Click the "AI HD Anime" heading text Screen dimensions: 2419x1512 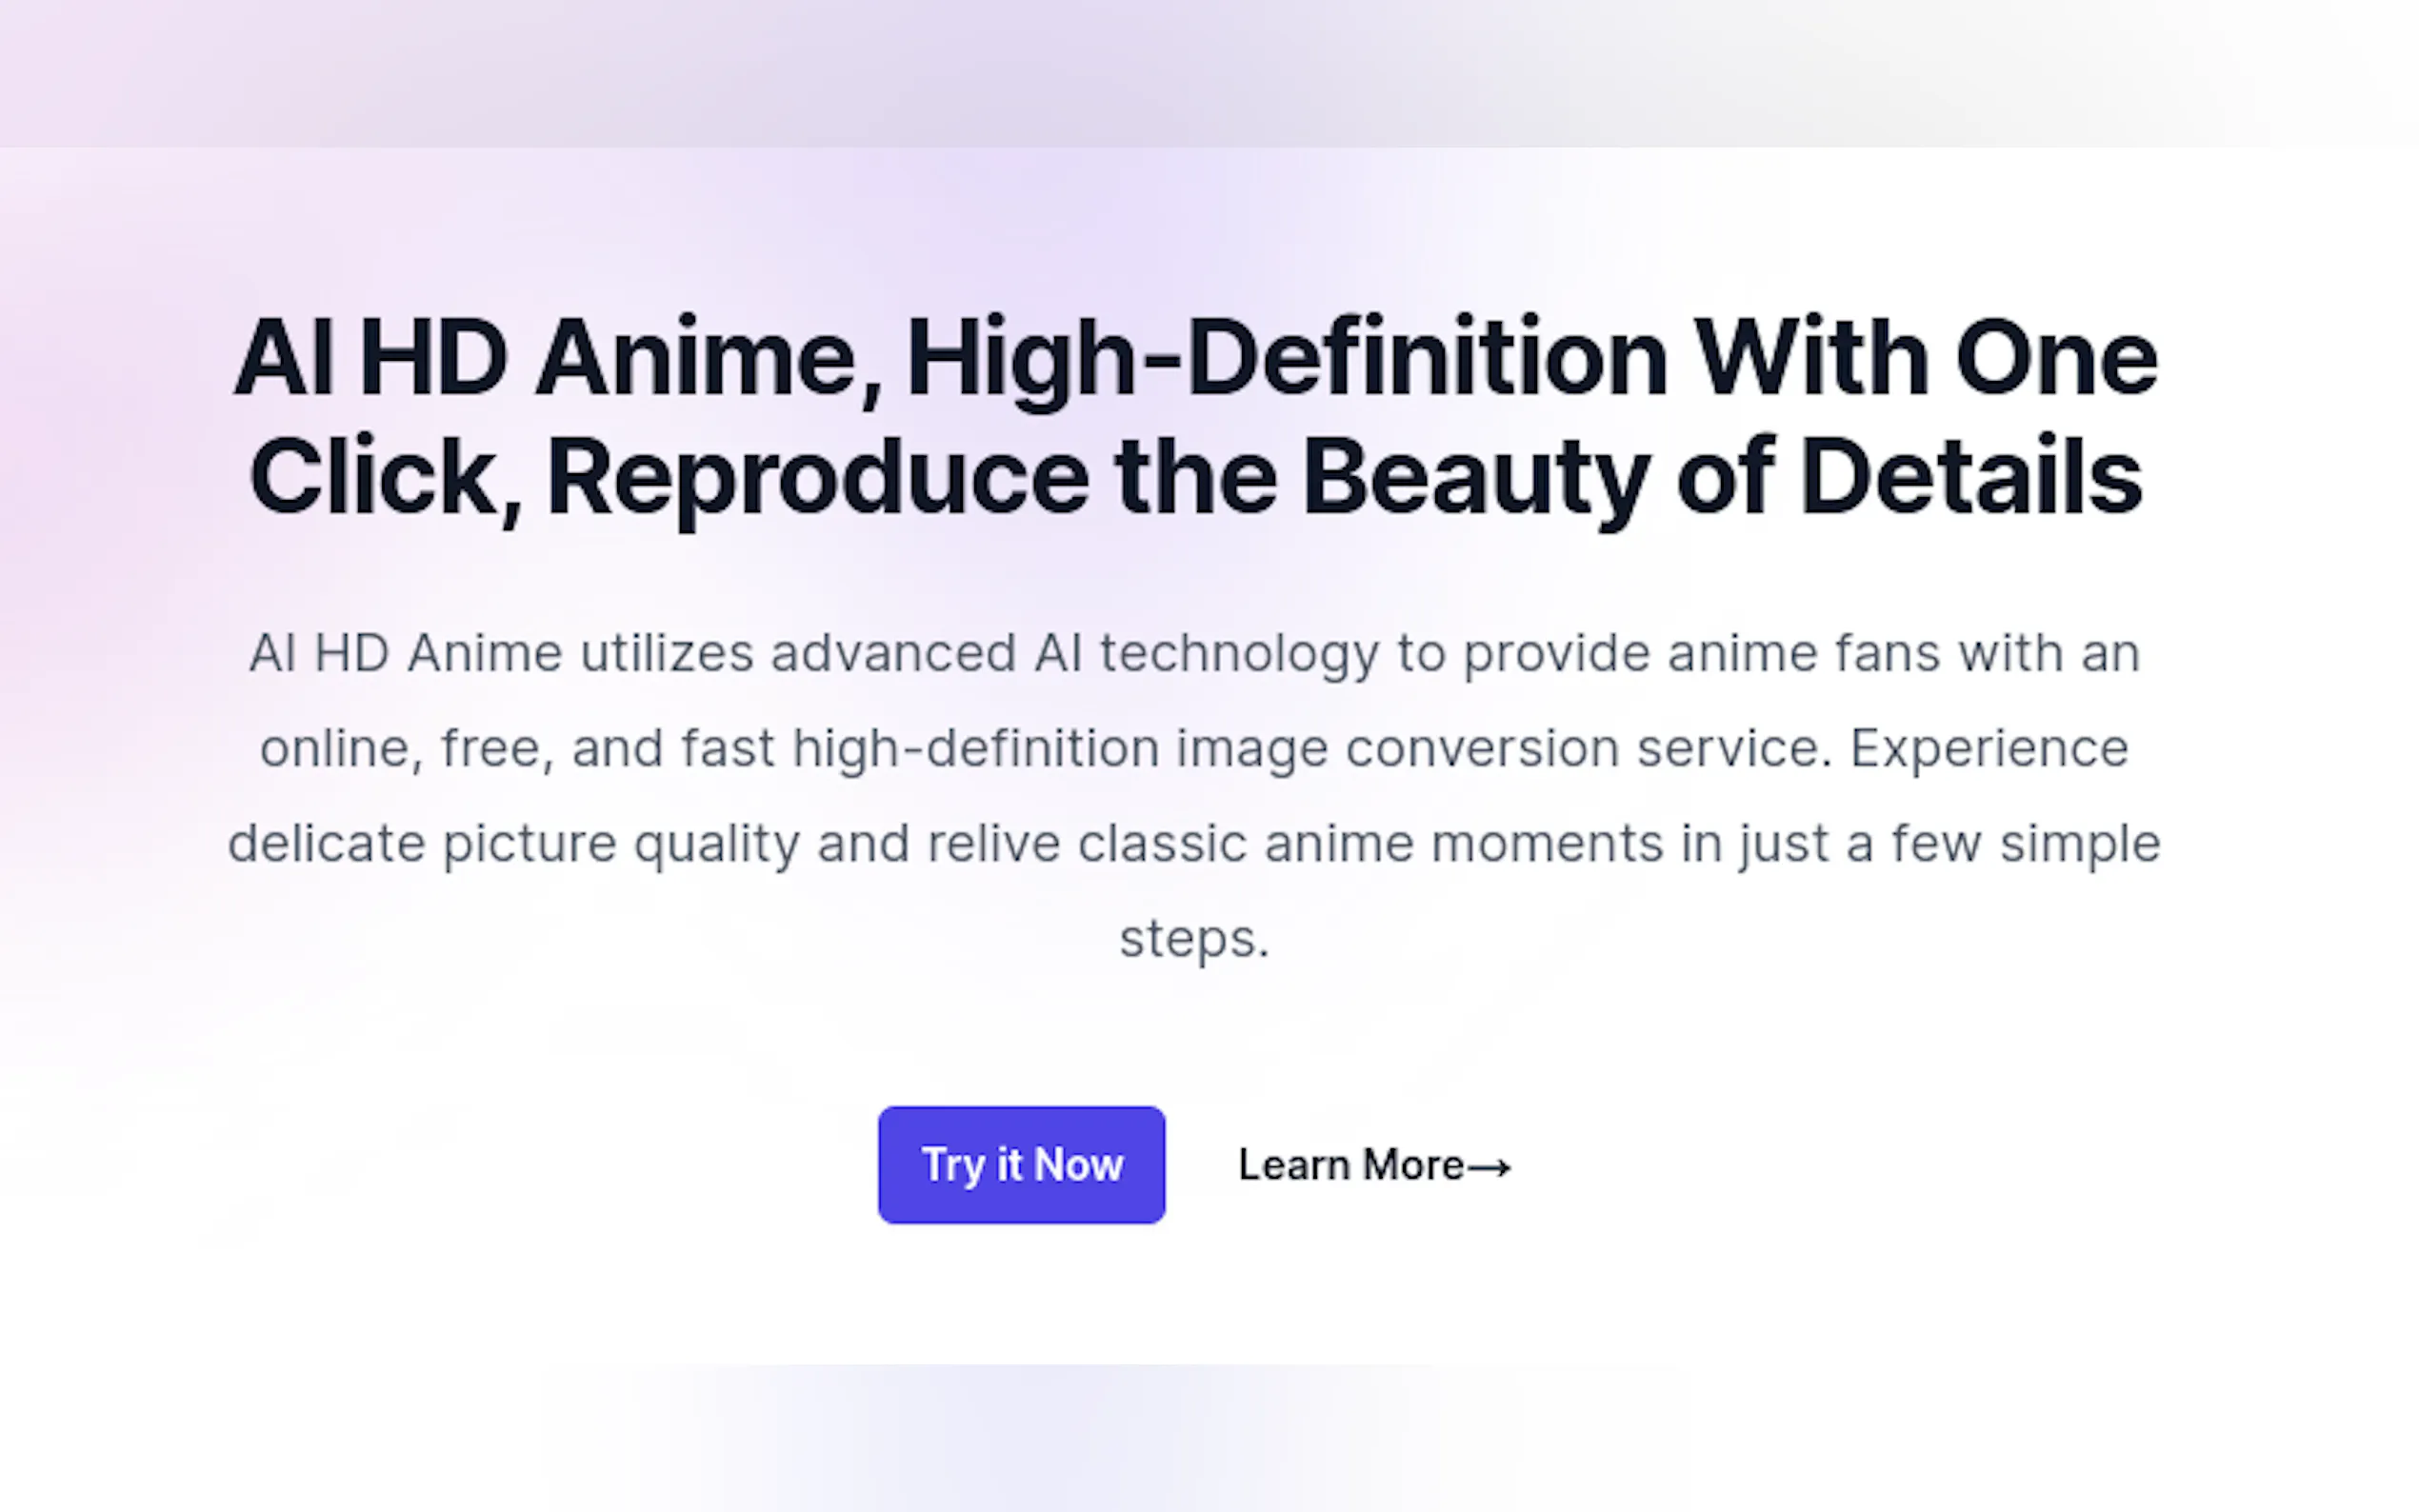545,358
